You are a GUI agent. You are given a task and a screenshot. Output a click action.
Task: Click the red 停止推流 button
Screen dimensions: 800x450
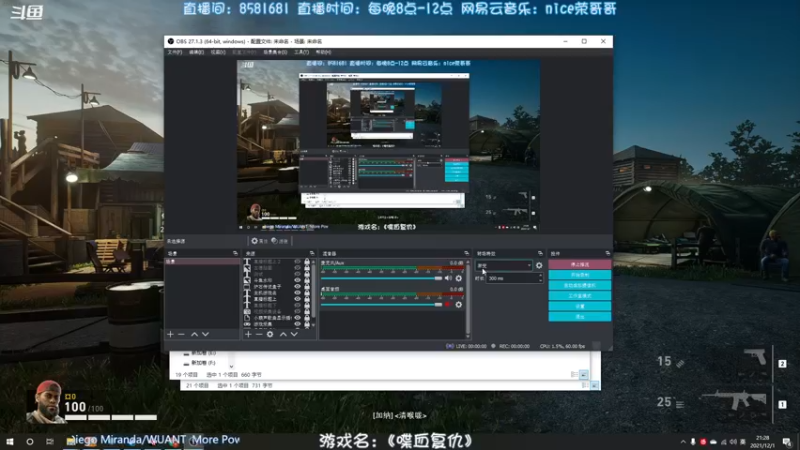(x=580, y=264)
